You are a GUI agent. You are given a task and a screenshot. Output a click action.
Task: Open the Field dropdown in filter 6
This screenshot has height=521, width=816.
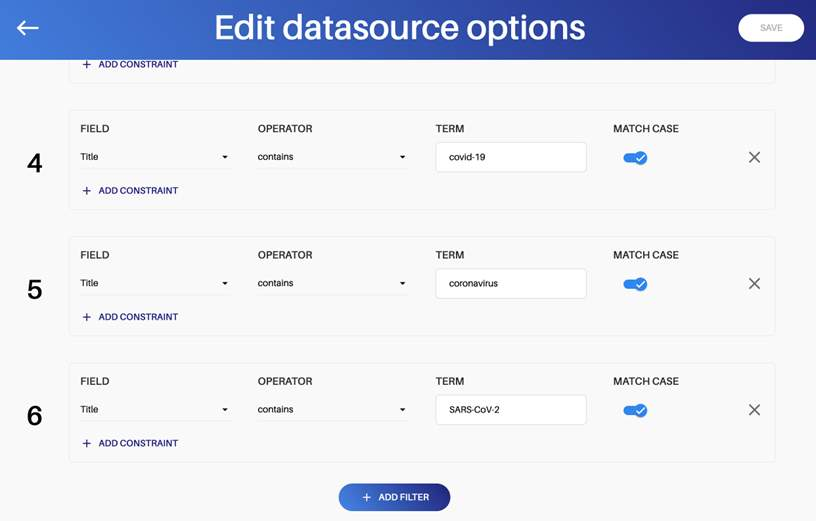[x=154, y=410]
